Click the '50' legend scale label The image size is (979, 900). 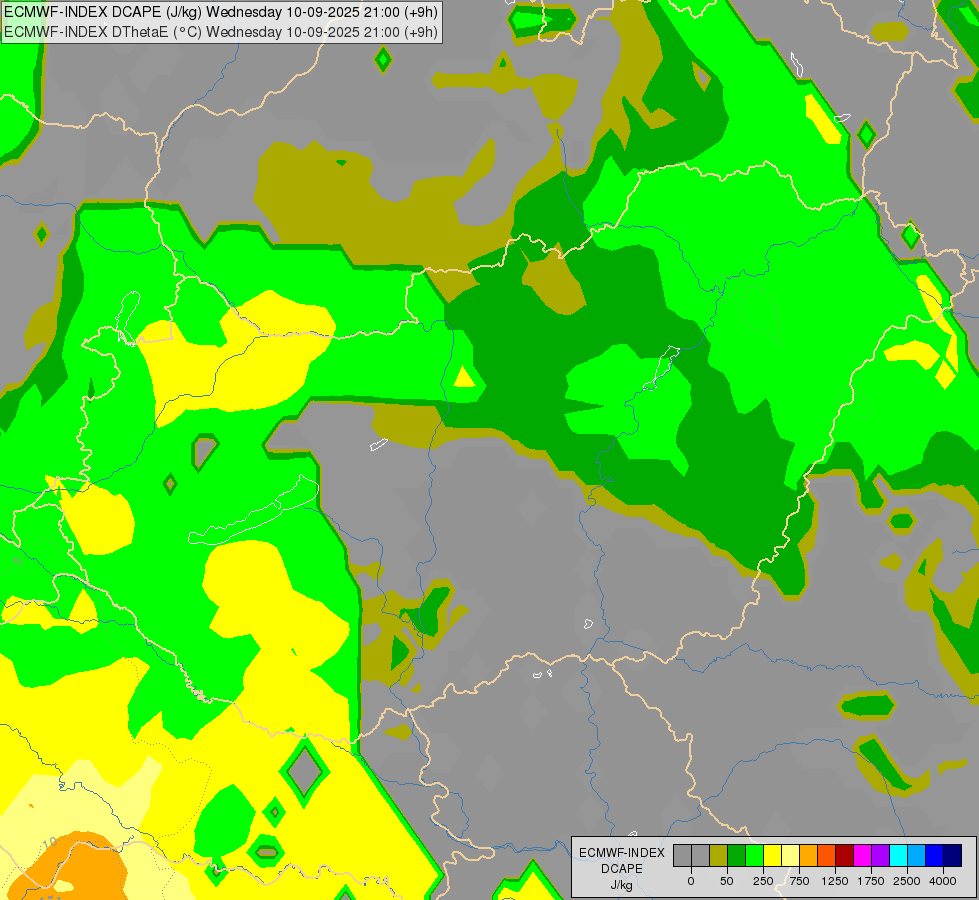tap(727, 881)
